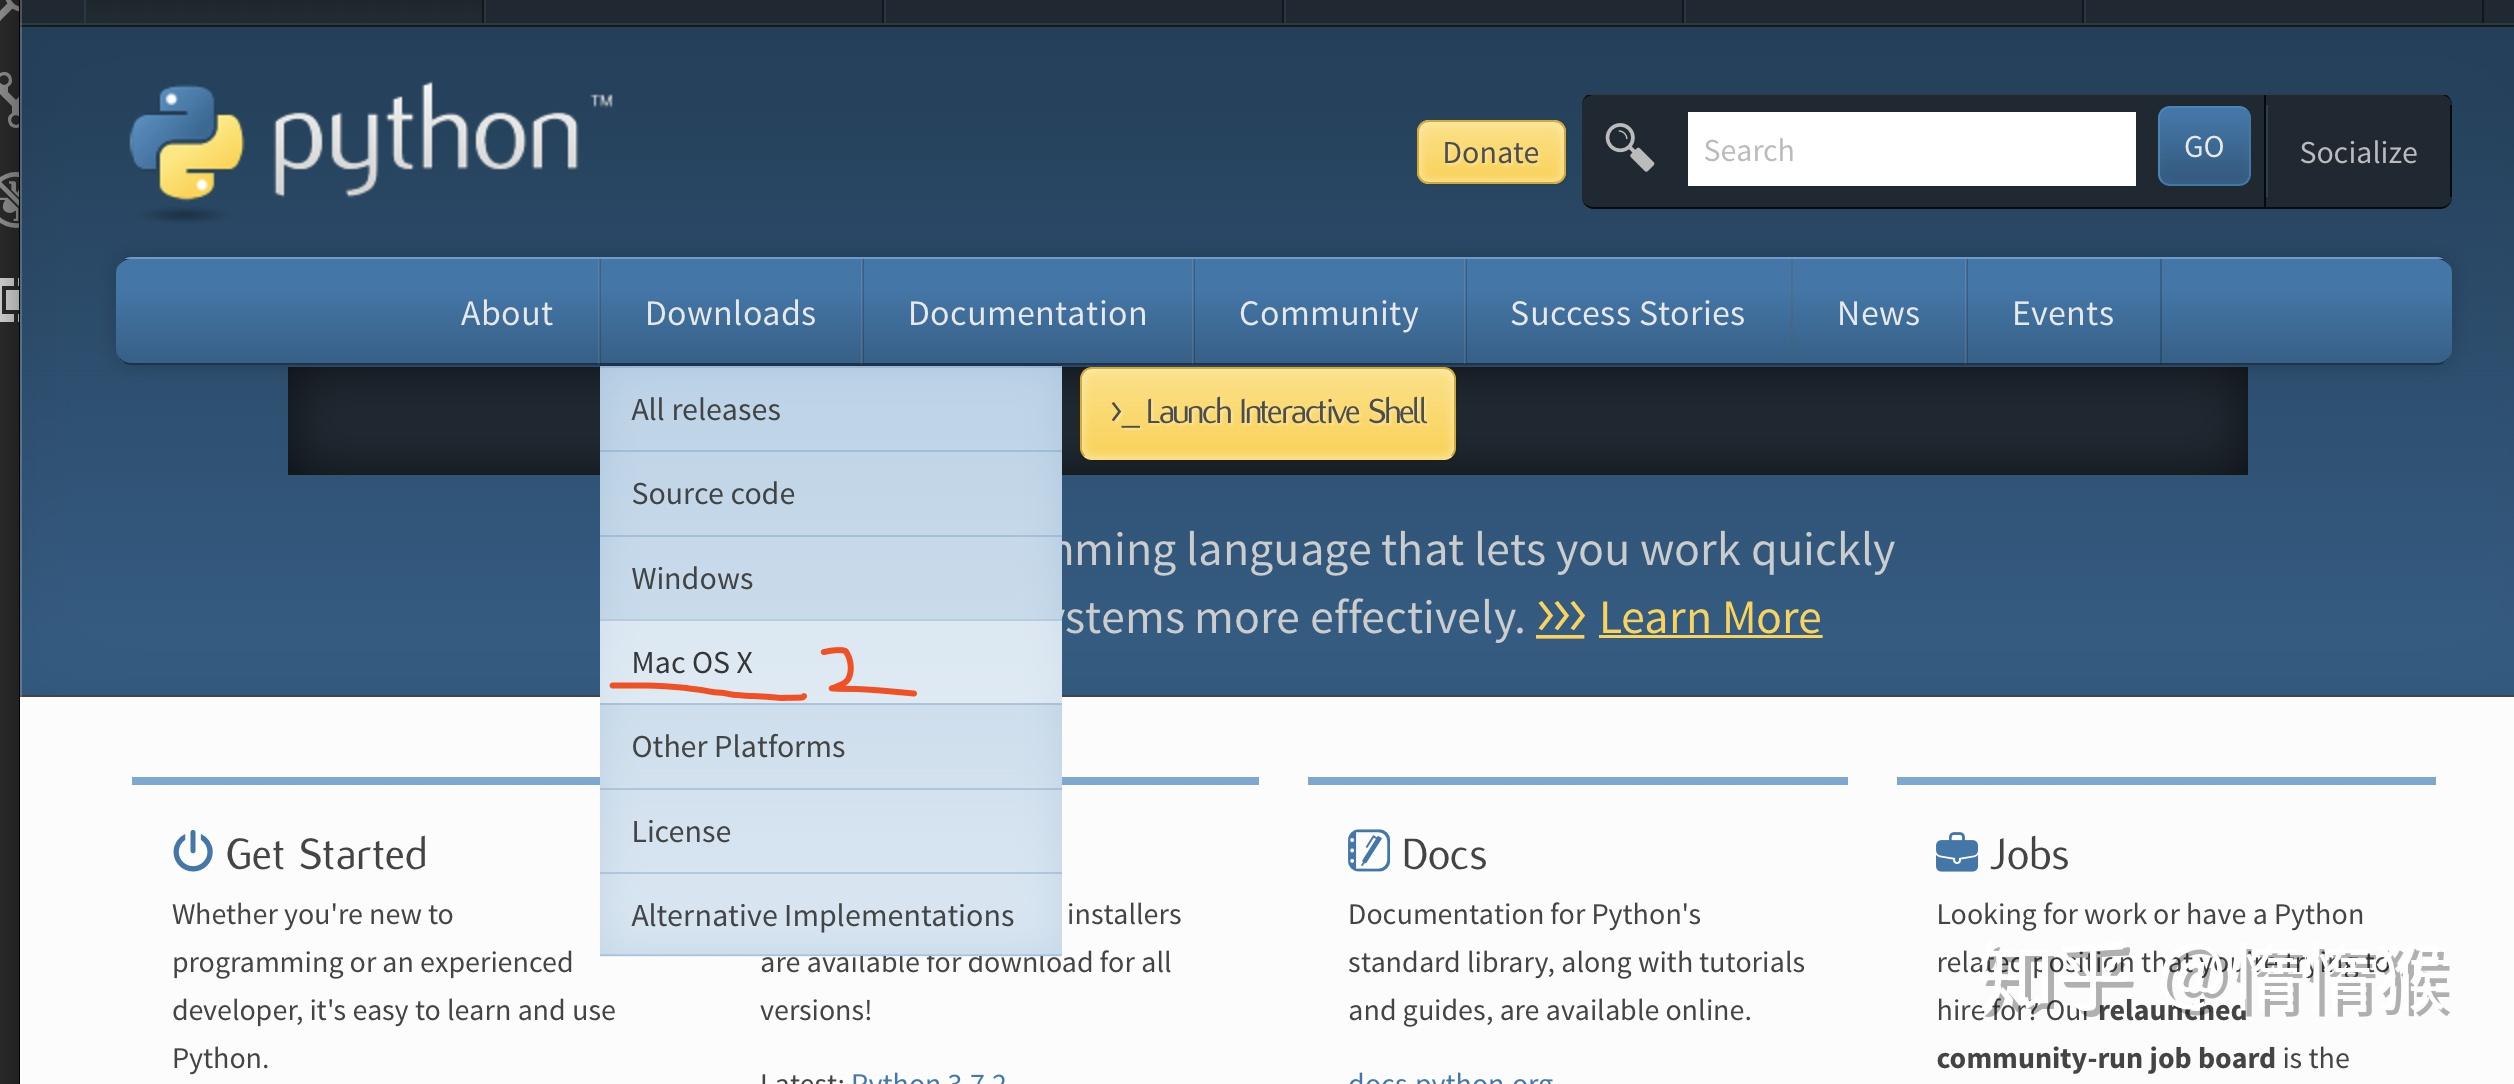This screenshot has width=2514, height=1084.
Task: Open Other Platforms menu entry
Action: 738,747
